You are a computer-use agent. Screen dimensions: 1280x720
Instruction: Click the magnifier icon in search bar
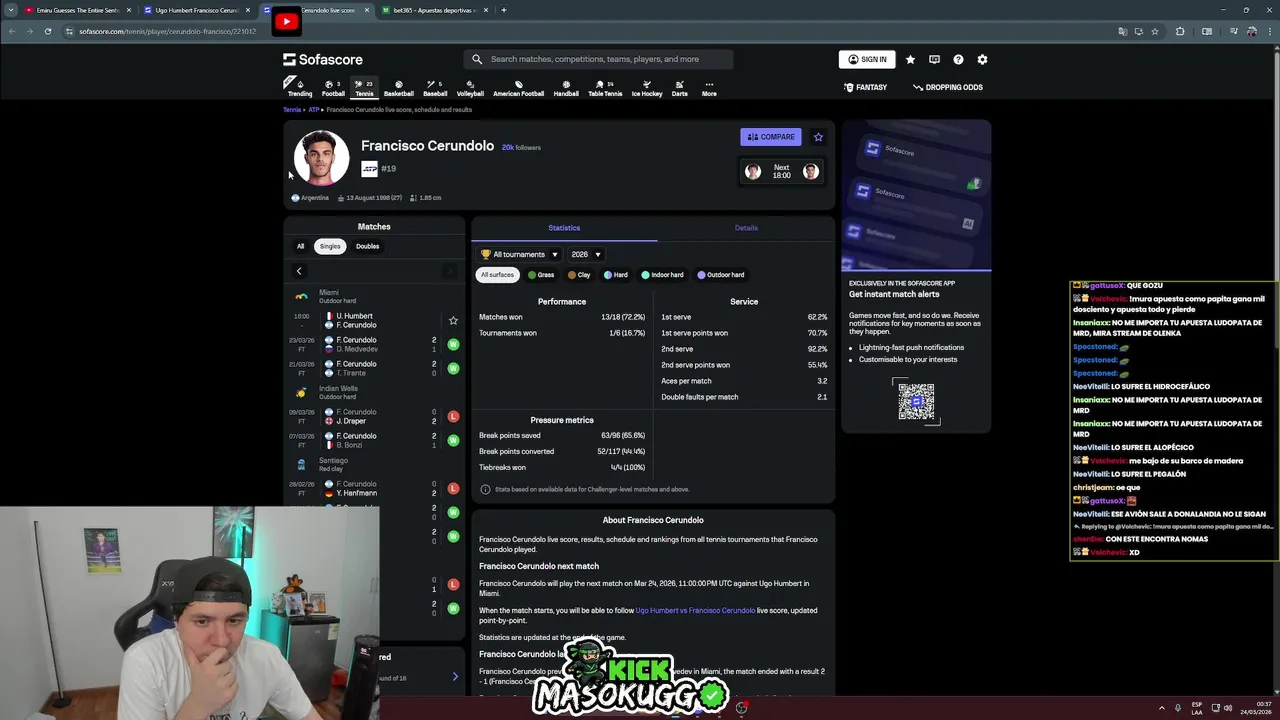click(477, 59)
